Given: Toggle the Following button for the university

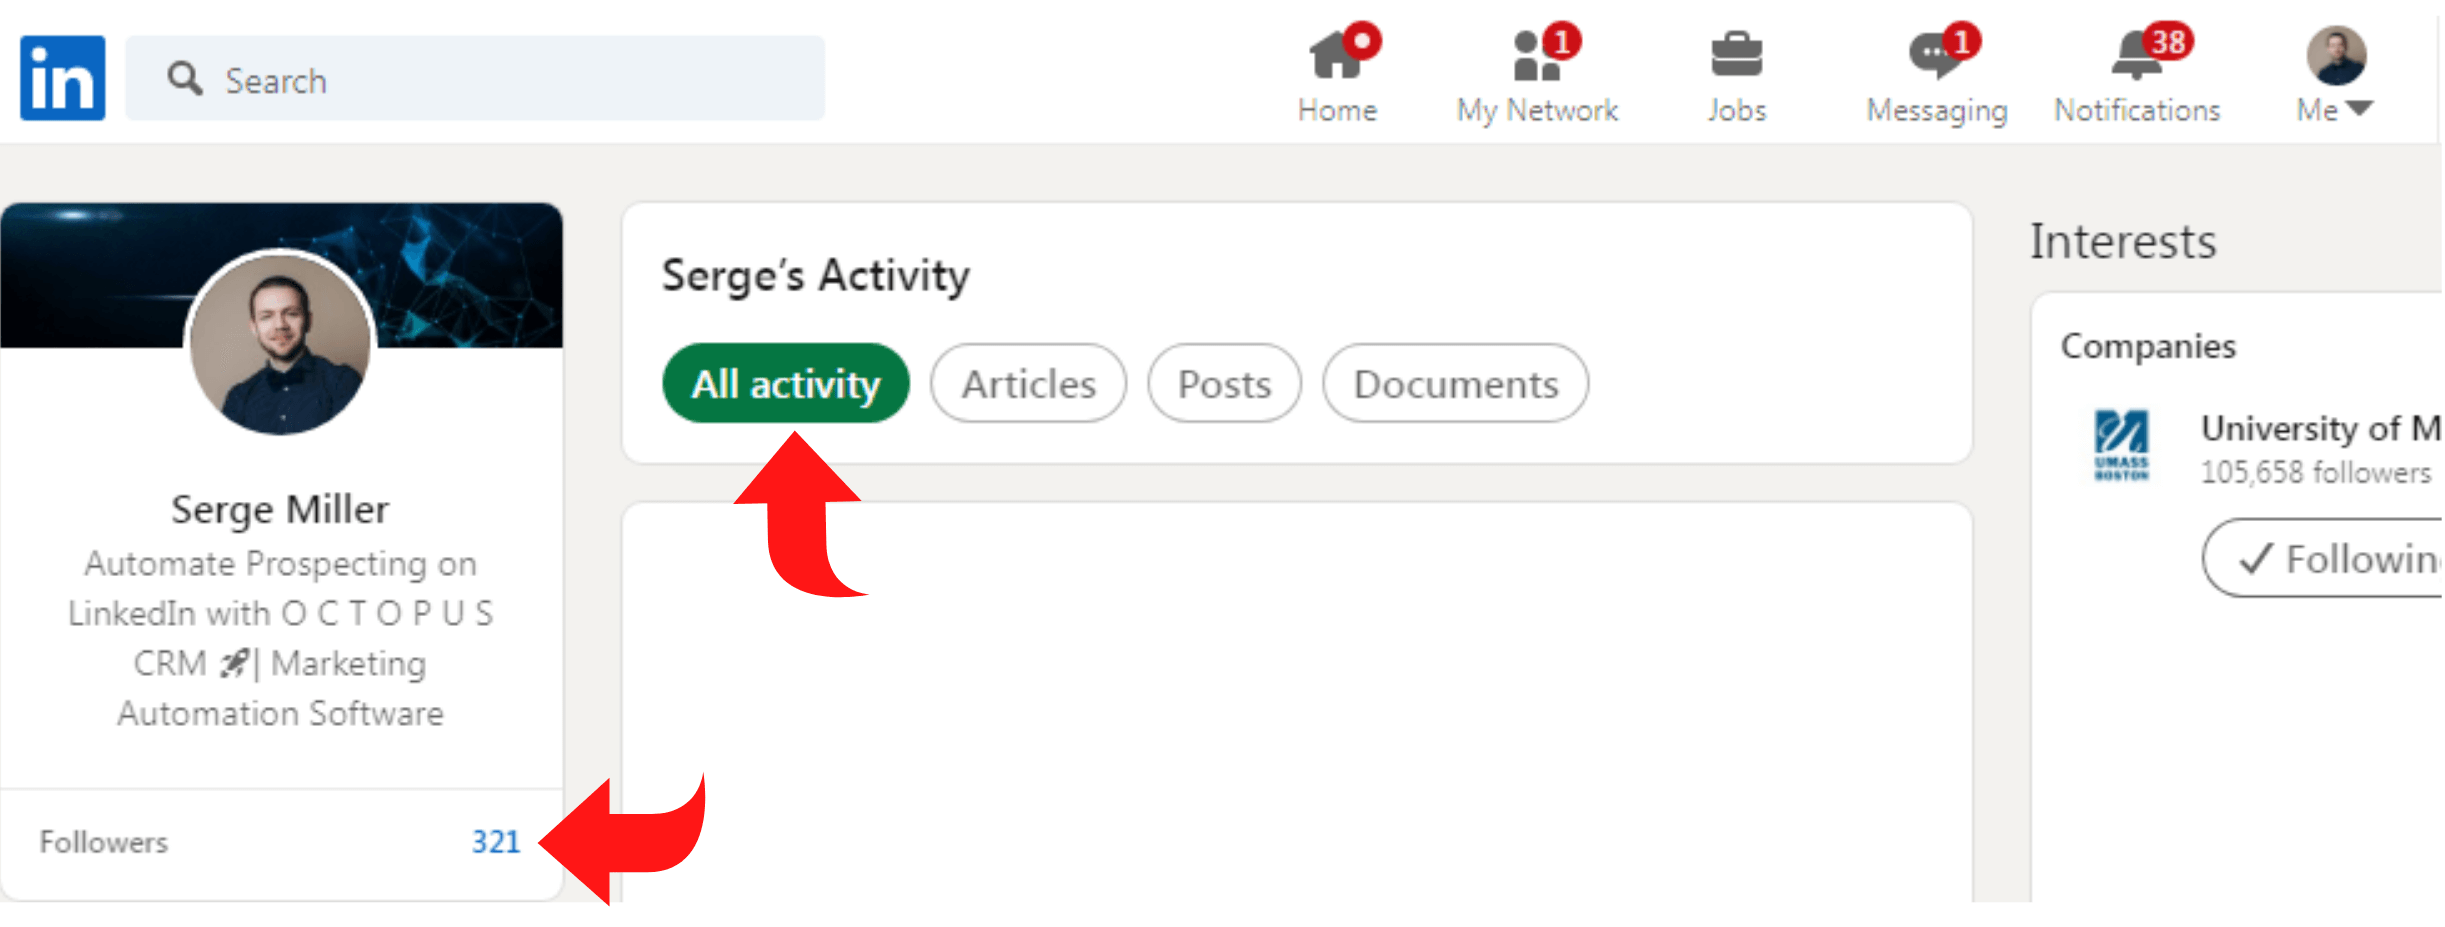Looking at the screenshot, I should pyautogui.click(x=2323, y=558).
